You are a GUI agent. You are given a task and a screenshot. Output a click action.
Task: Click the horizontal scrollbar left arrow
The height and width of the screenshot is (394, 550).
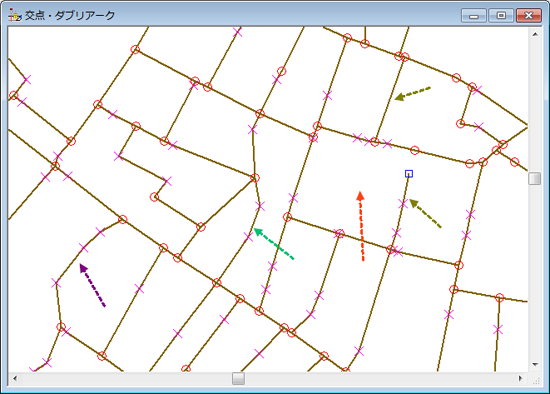click(x=15, y=378)
